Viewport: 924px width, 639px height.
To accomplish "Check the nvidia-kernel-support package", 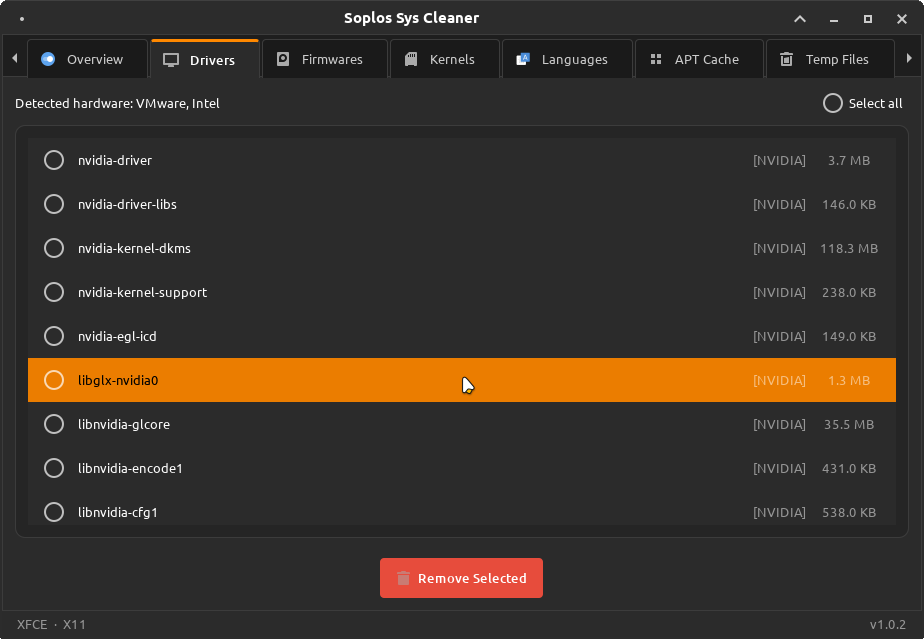I will pos(54,292).
